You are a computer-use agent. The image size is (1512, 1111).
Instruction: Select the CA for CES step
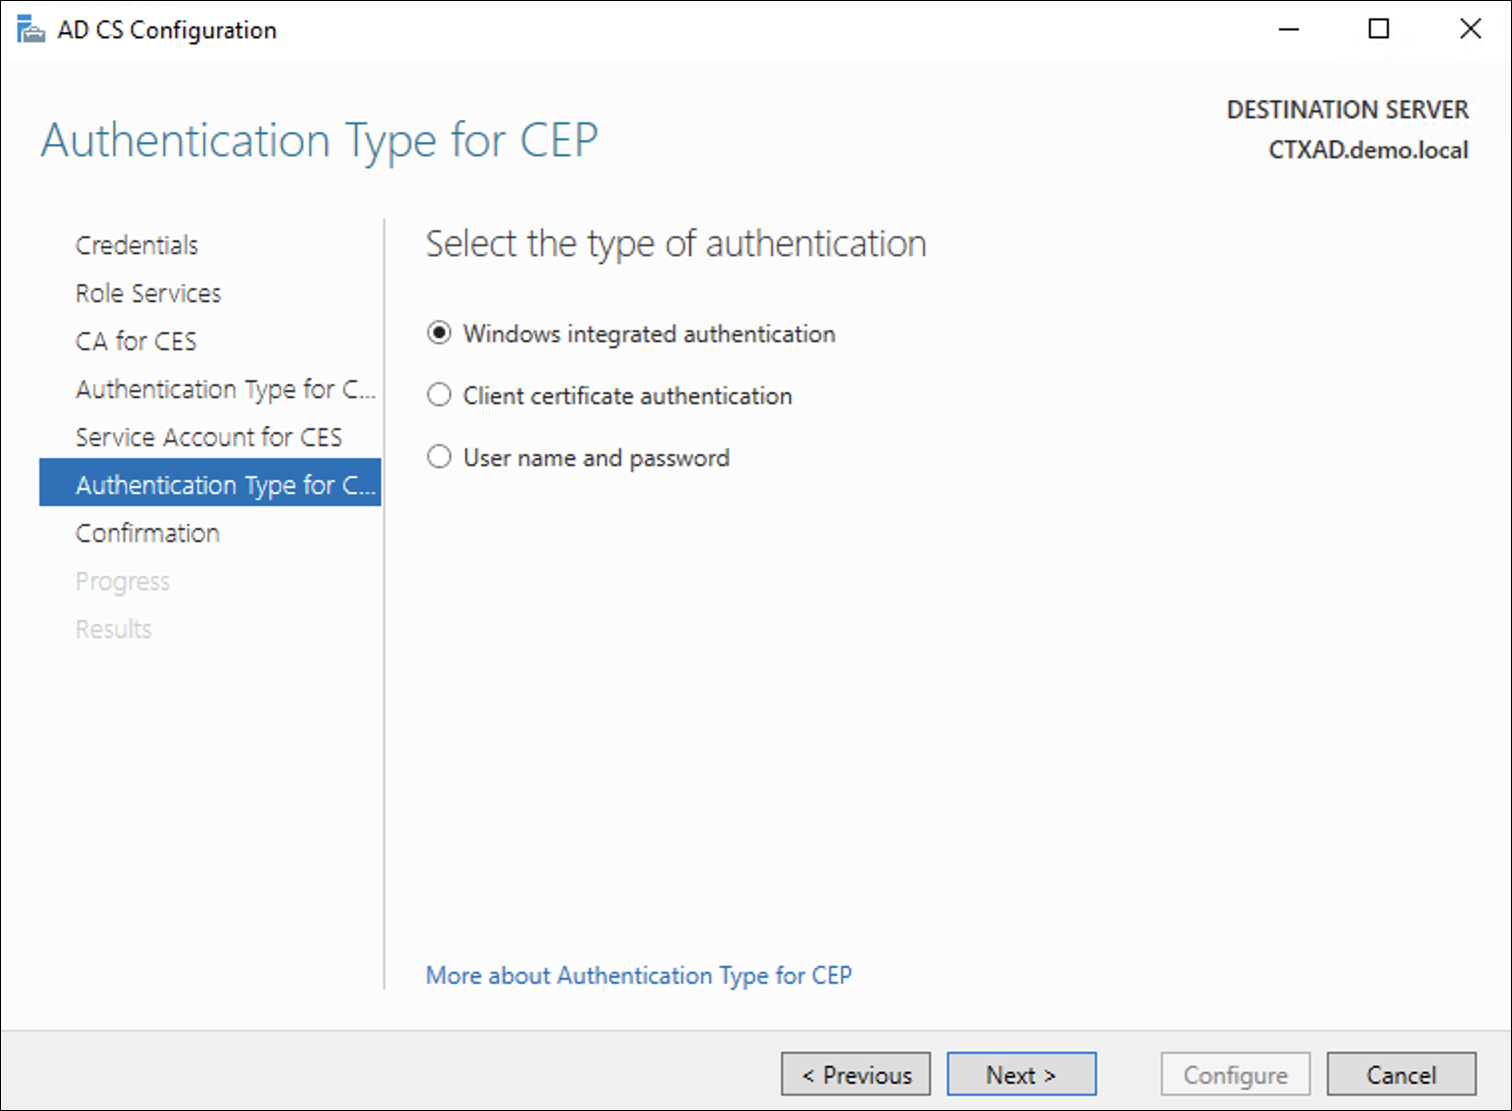(x=135, y=341)
